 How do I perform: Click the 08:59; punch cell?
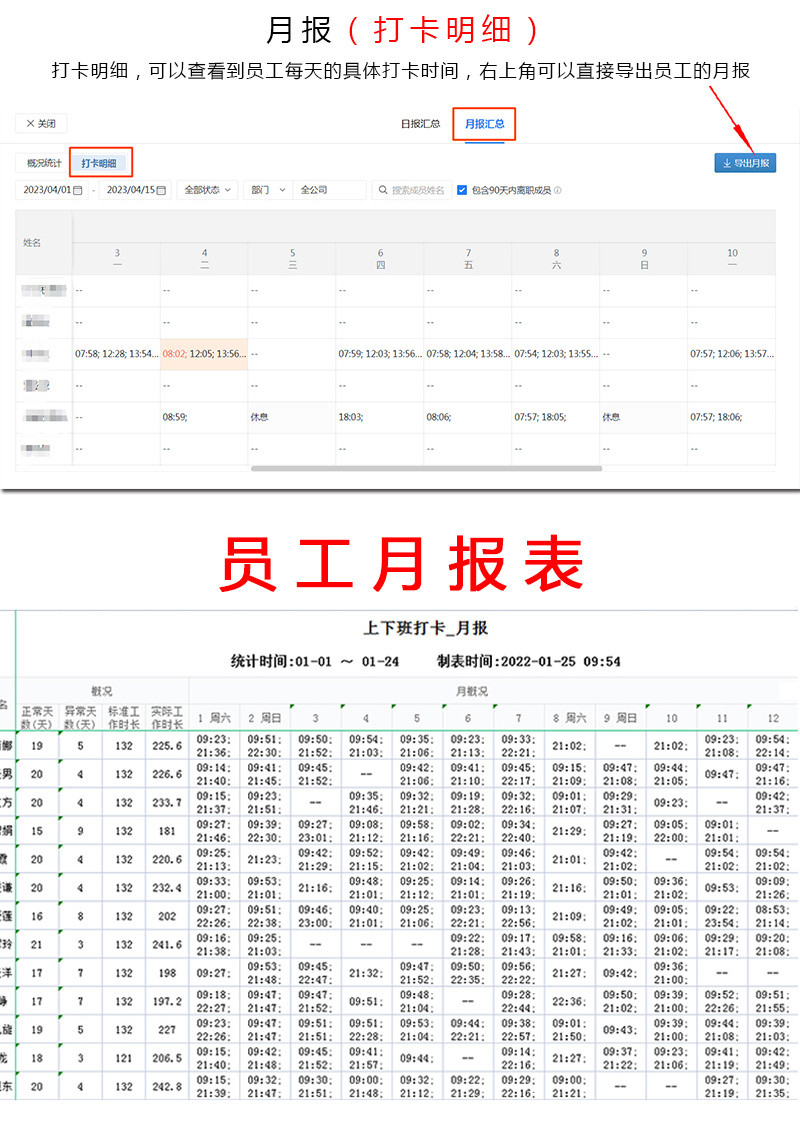pos(204,417)
